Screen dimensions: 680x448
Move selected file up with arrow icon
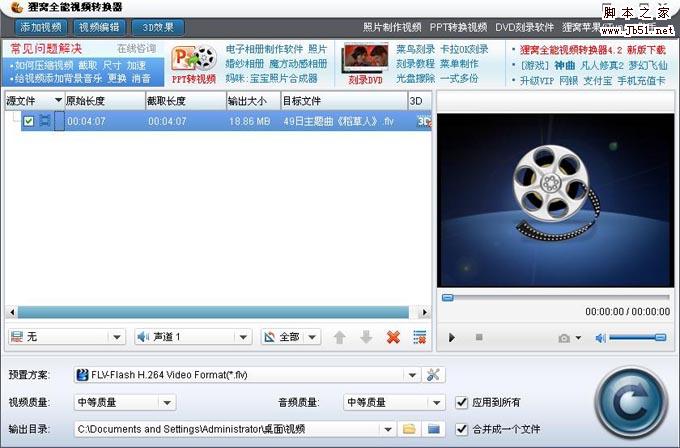pos(340,337)
